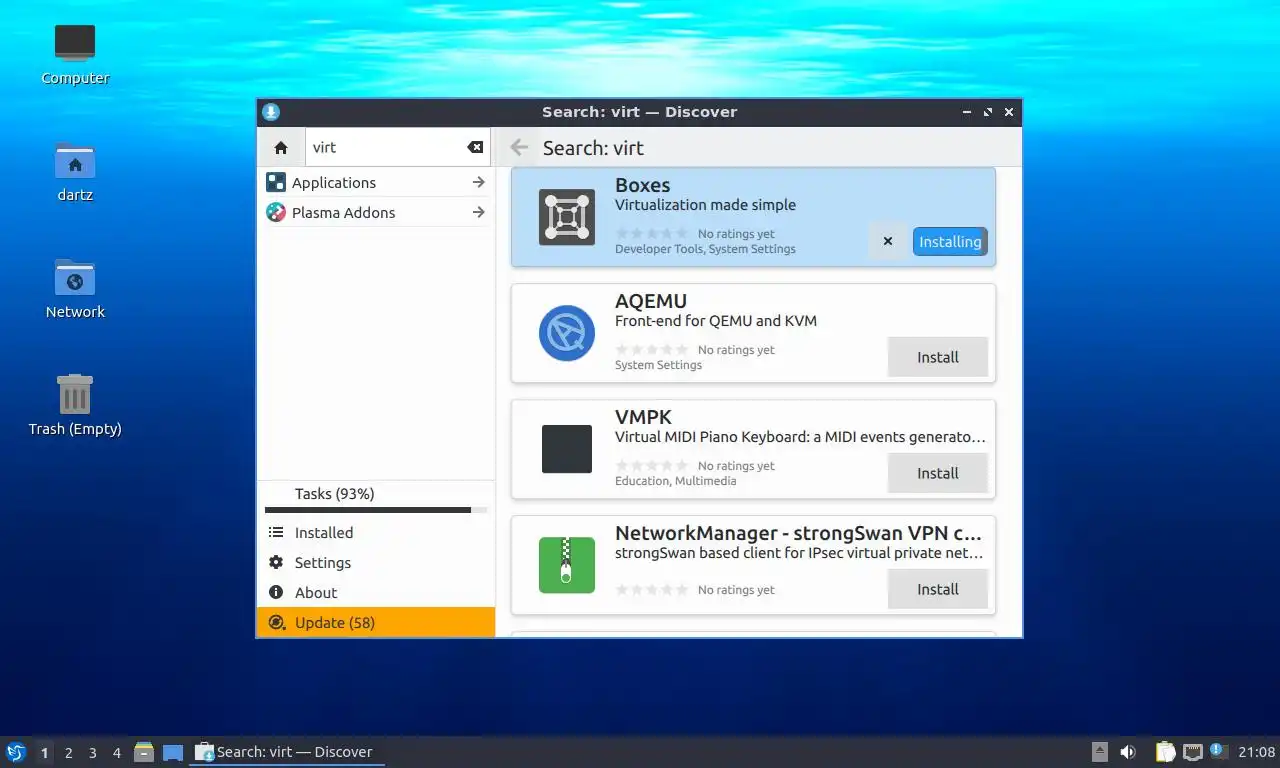Screen dimensions: 1280x768
Task: Click the Update refresh icon
Action: [276, 622]
